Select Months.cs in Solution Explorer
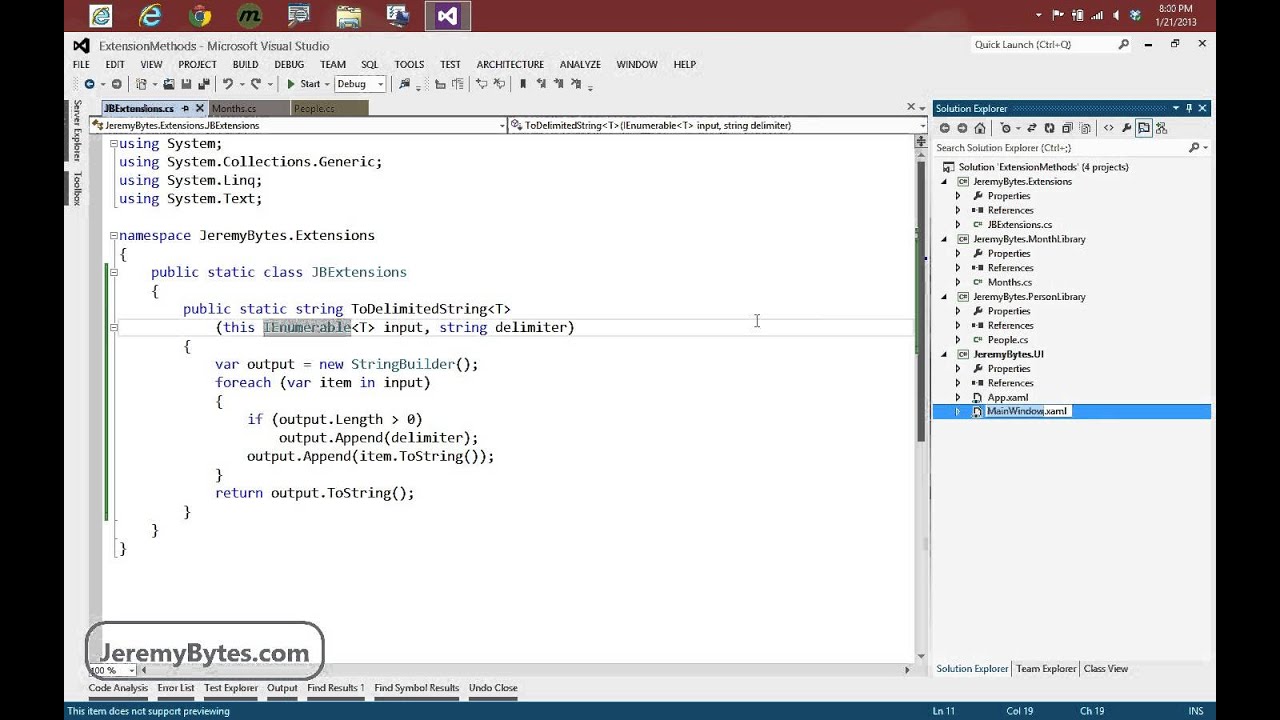Viewport: 1280px width, 720px height. coord(1009,282)
